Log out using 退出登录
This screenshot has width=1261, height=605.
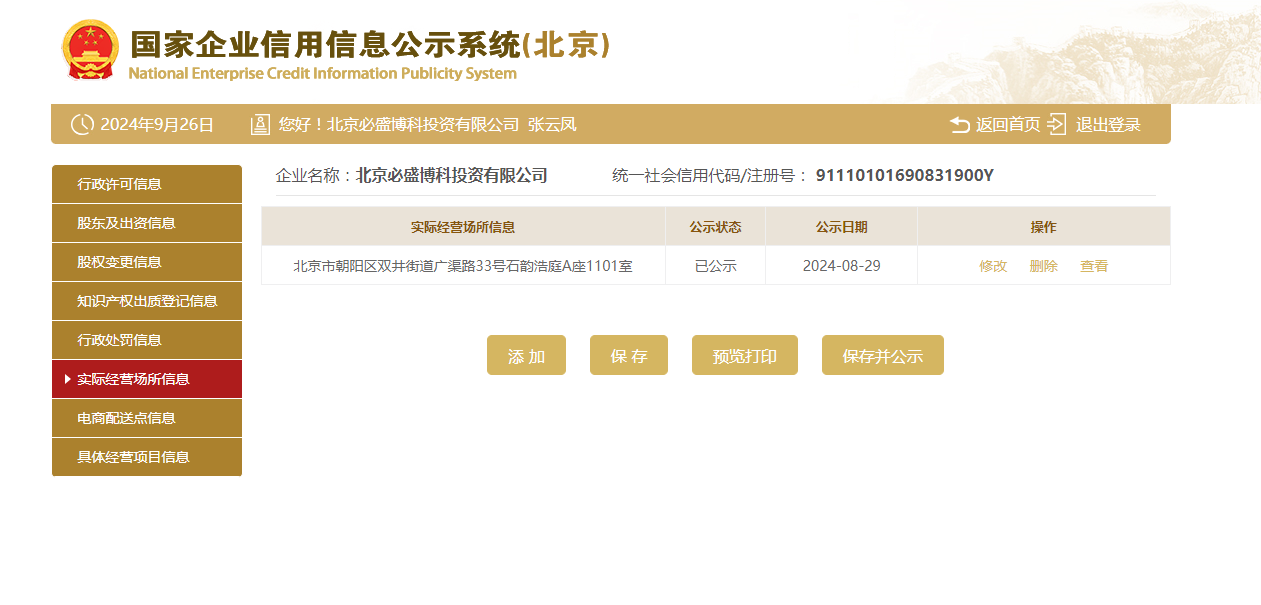pos(1108,125)
